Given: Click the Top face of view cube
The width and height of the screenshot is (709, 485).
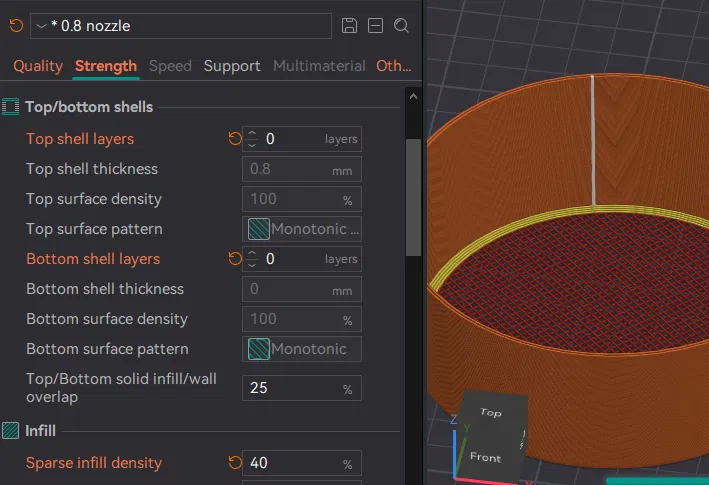Looking at the screenshot, I should click(491, 412).
